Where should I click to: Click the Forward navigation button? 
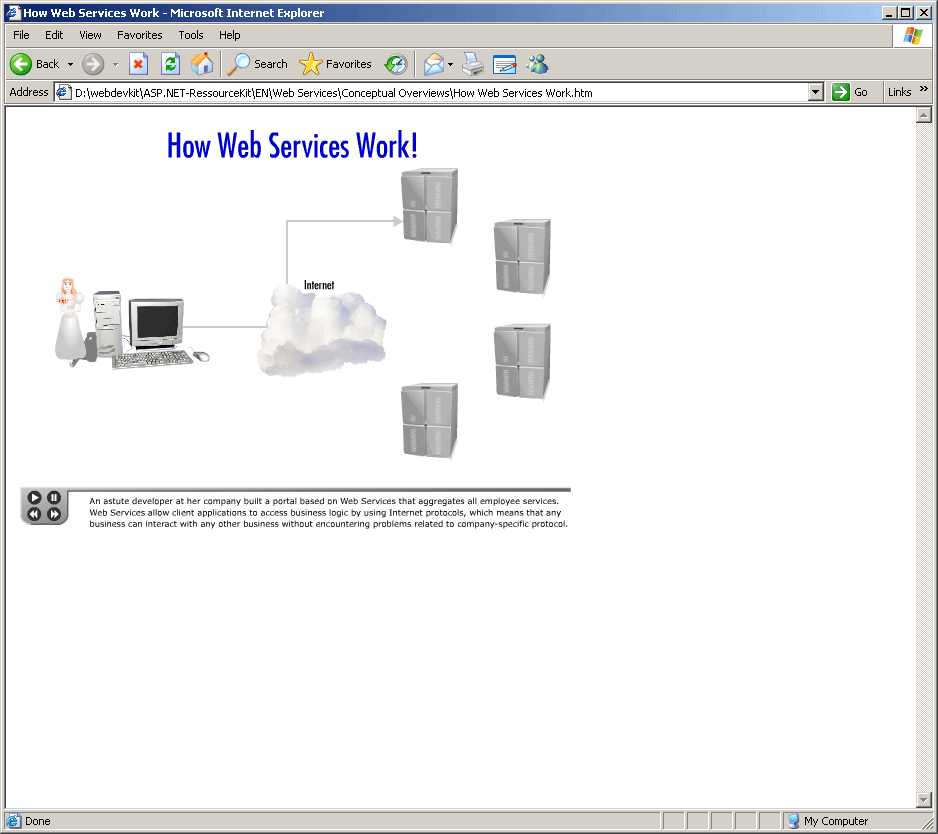(93, 64)
